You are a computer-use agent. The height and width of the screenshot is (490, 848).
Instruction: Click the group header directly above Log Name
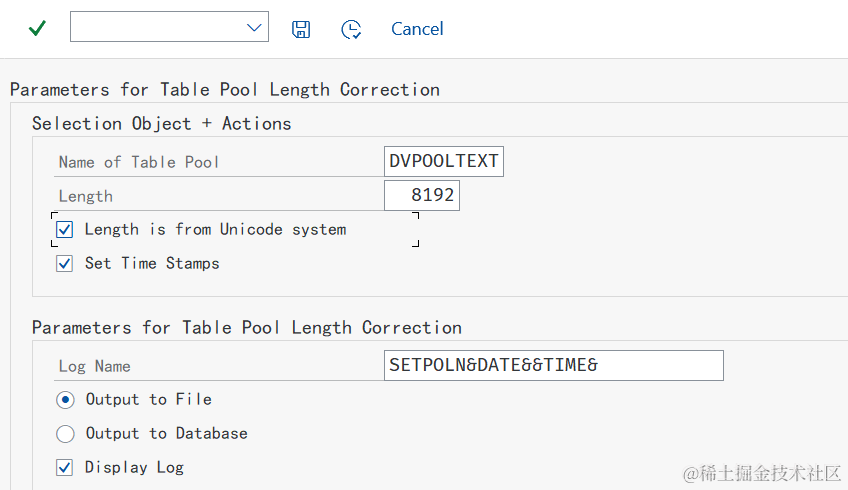[246, 328]
